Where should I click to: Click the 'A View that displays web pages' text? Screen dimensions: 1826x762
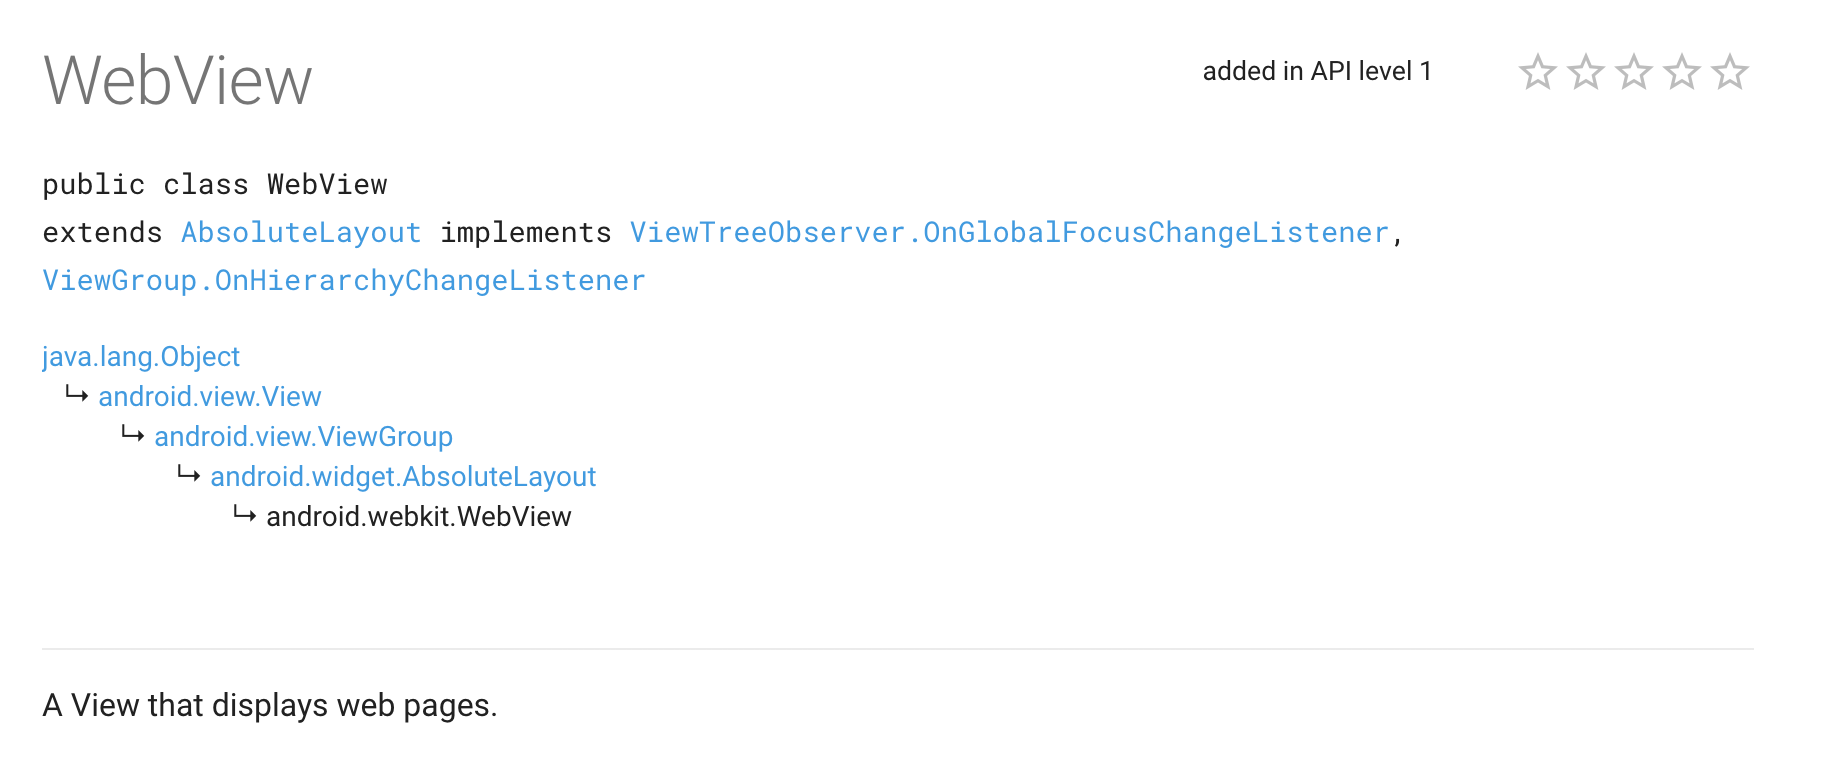[270, 706]
